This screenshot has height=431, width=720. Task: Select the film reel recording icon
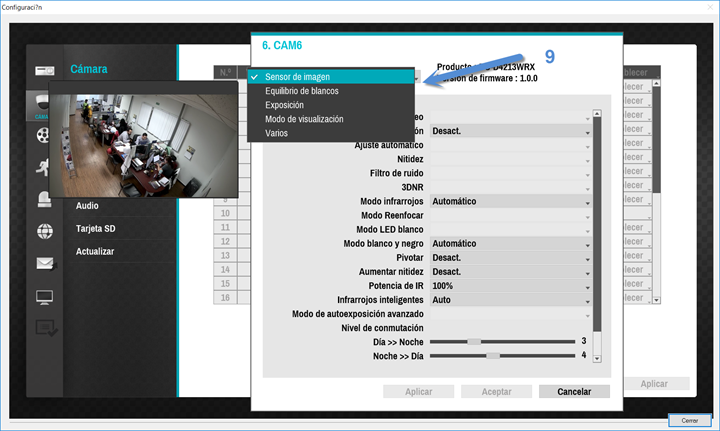click(43, 135)
